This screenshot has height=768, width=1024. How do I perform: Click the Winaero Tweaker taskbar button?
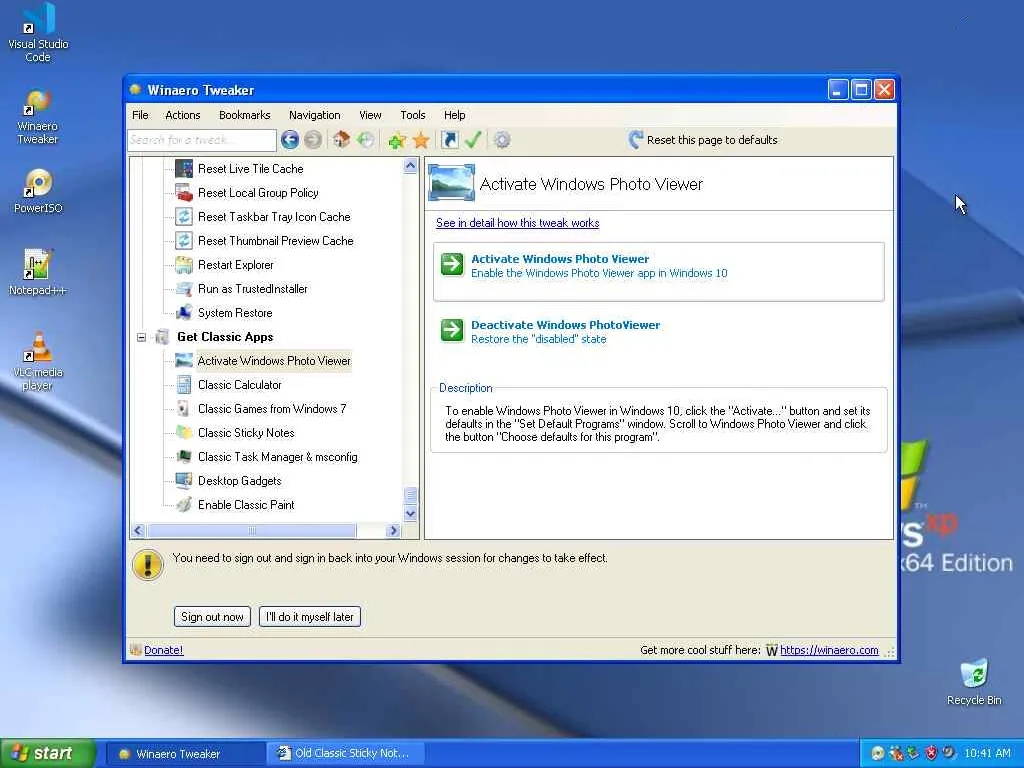pyautogui.click(x=185, y=753)
